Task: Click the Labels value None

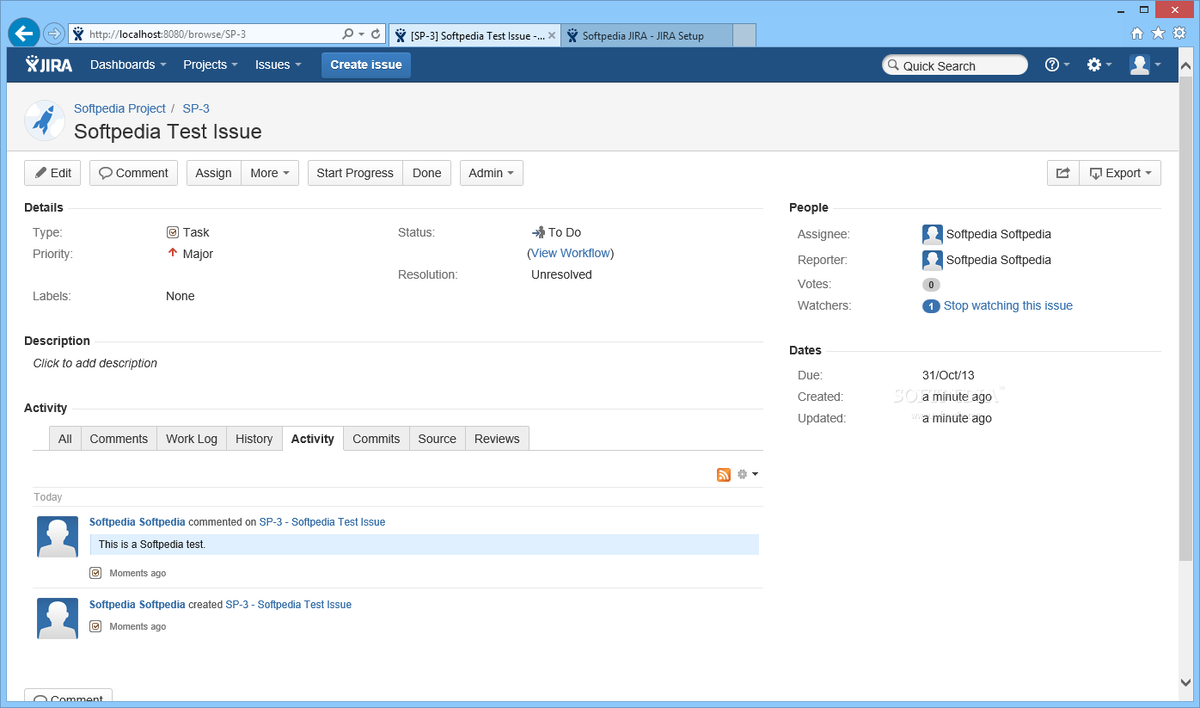Action: pyautogui.click(x=180, y=297)
